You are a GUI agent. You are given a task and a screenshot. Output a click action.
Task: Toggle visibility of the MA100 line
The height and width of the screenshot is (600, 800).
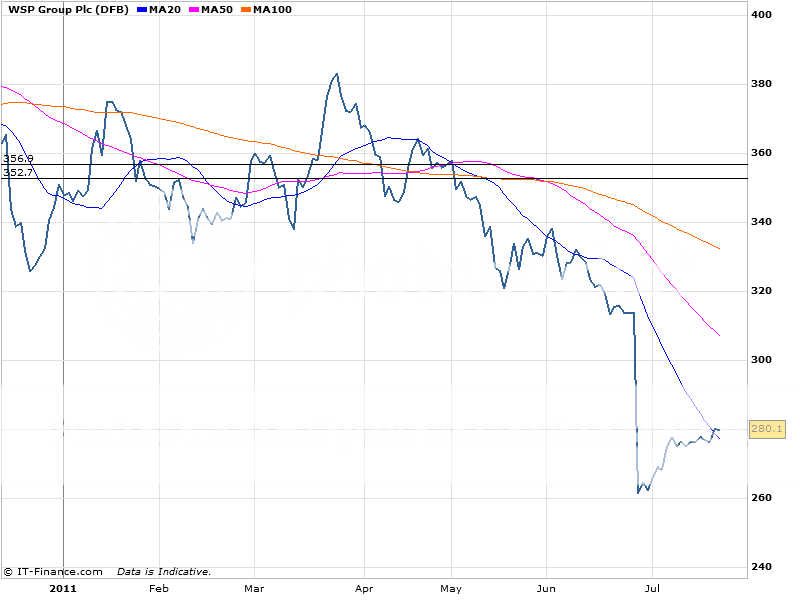pyautogui.click(x=264, y=11)
